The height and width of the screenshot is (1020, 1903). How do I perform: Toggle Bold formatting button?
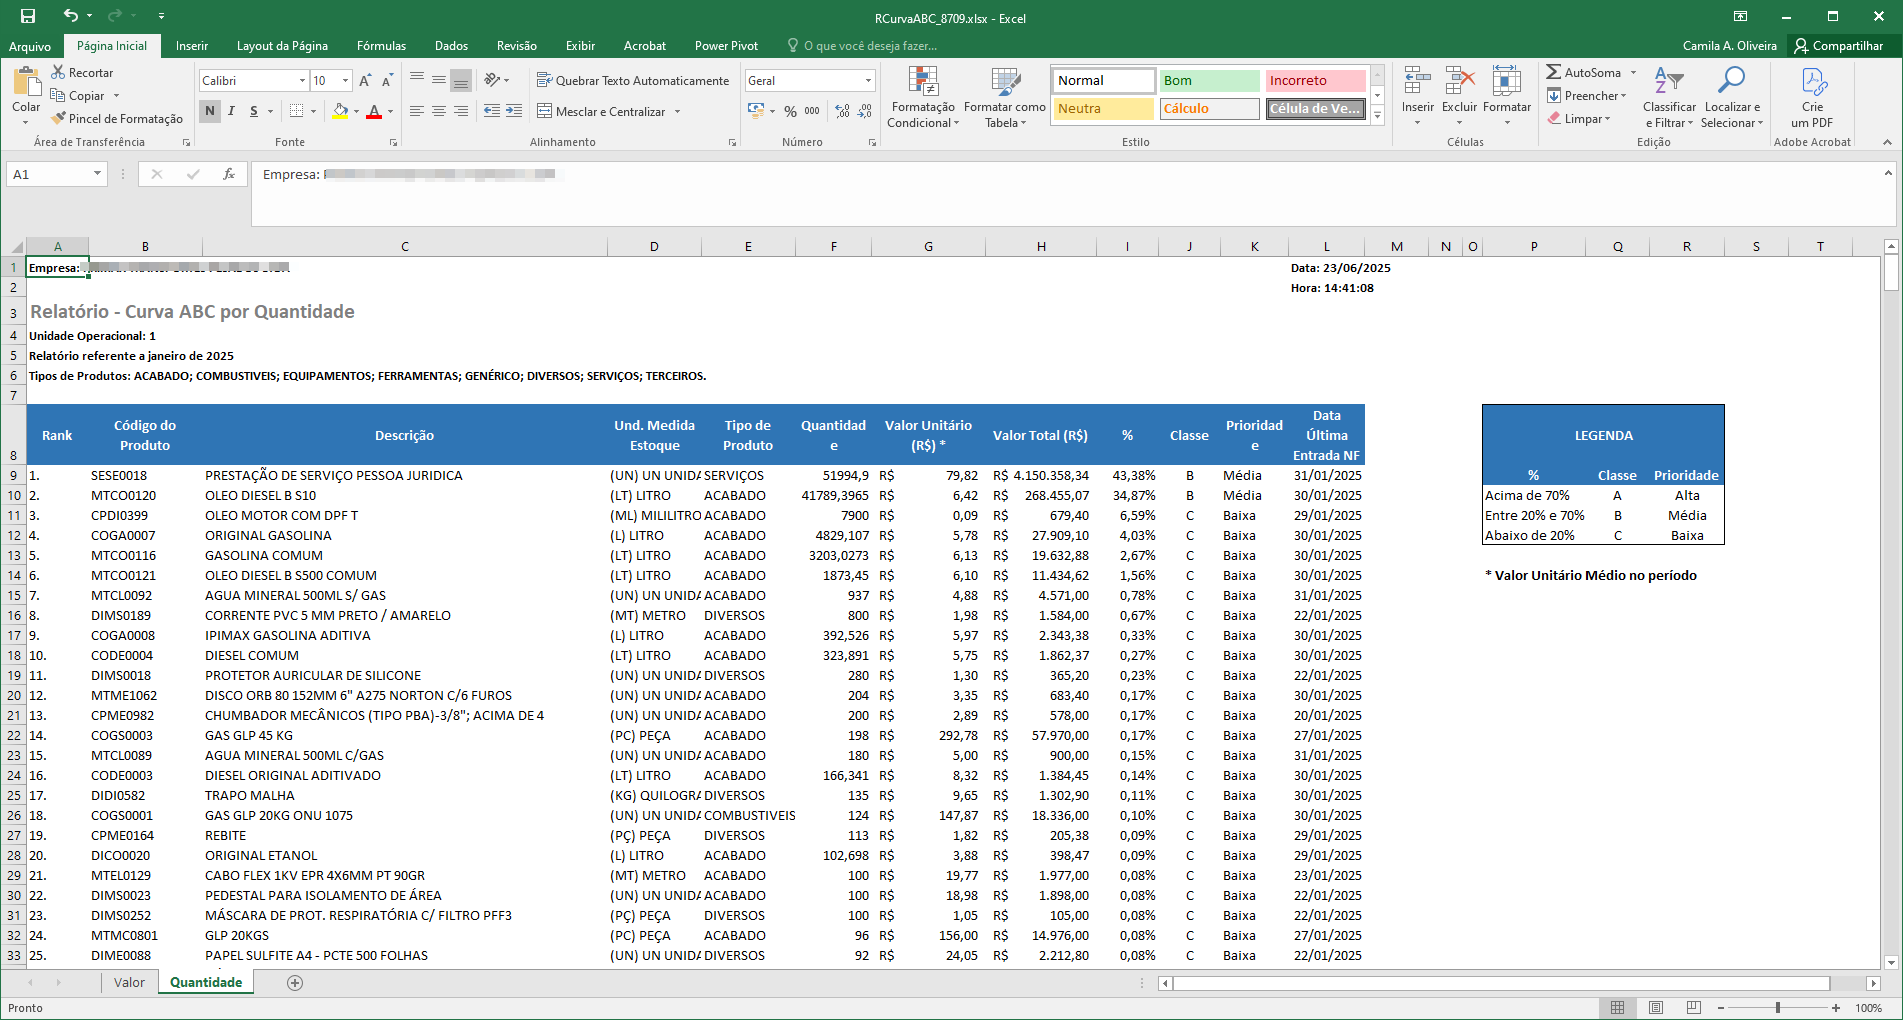click(210, 111)
